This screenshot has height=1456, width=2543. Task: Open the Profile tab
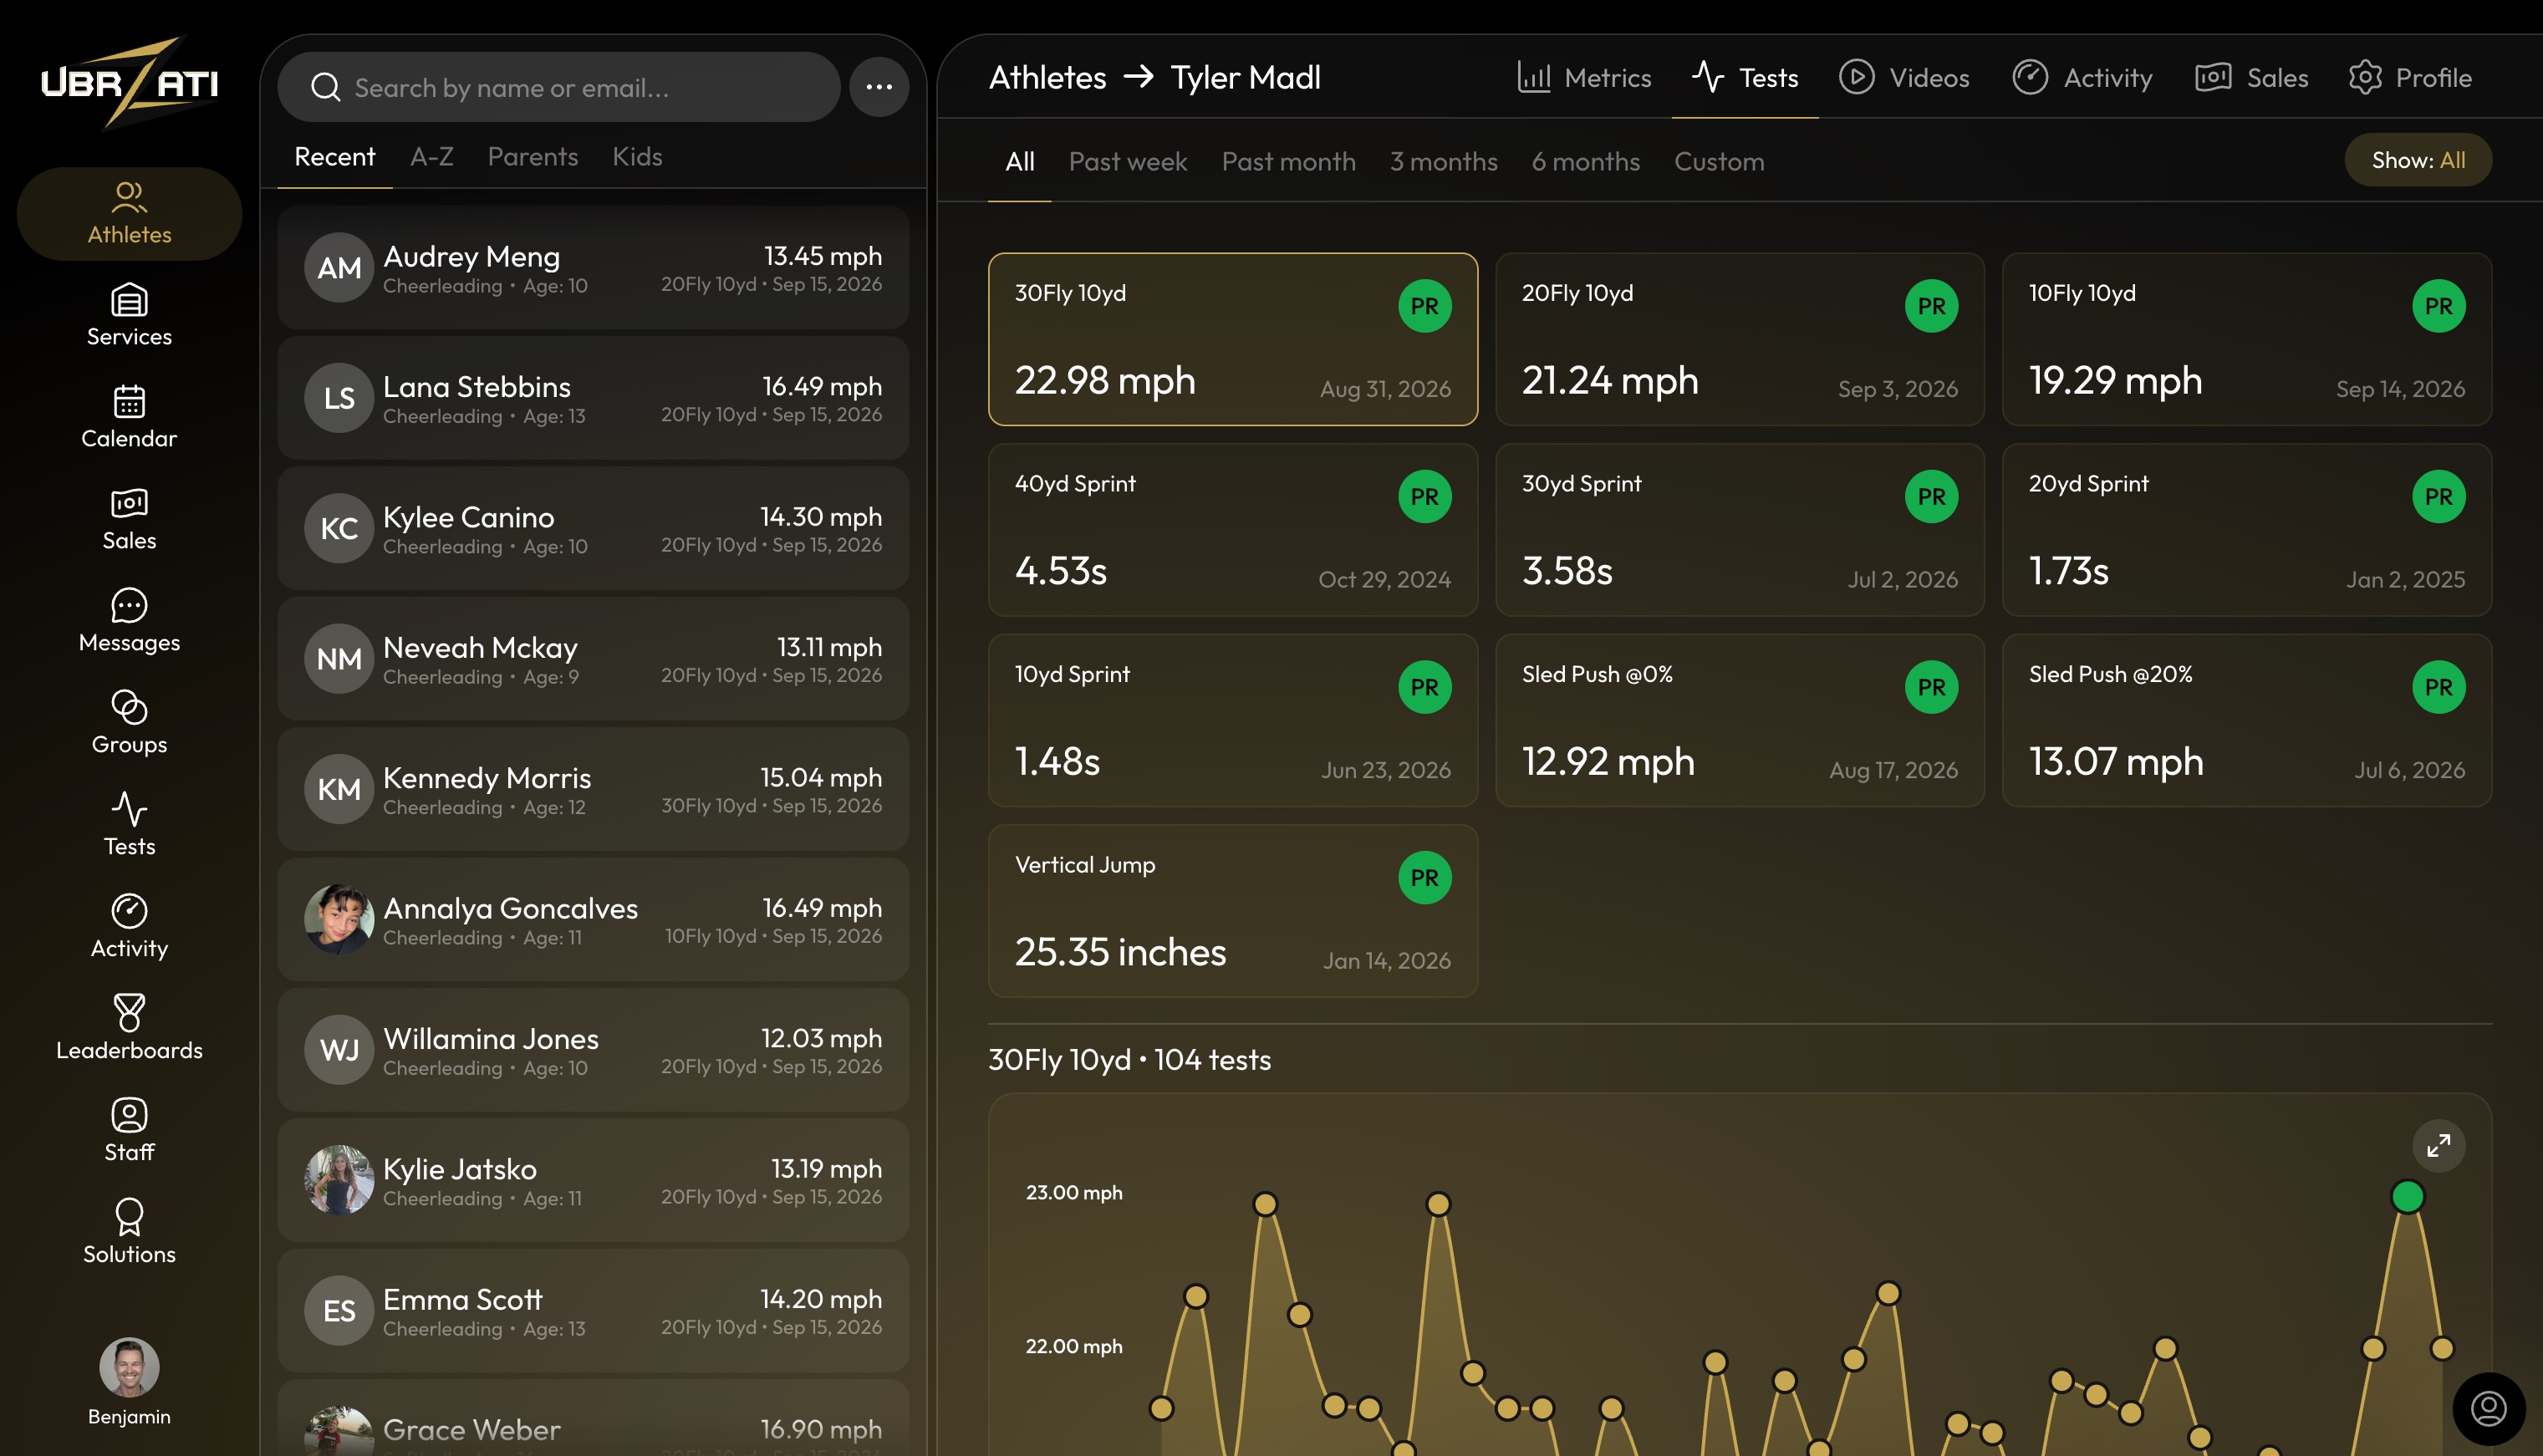pos(2410,77)
